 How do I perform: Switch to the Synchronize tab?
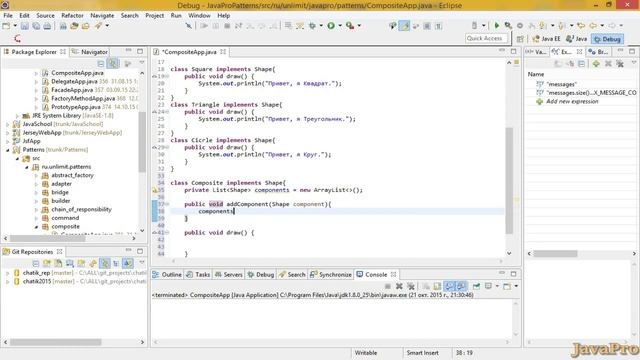tap(331, 275)
